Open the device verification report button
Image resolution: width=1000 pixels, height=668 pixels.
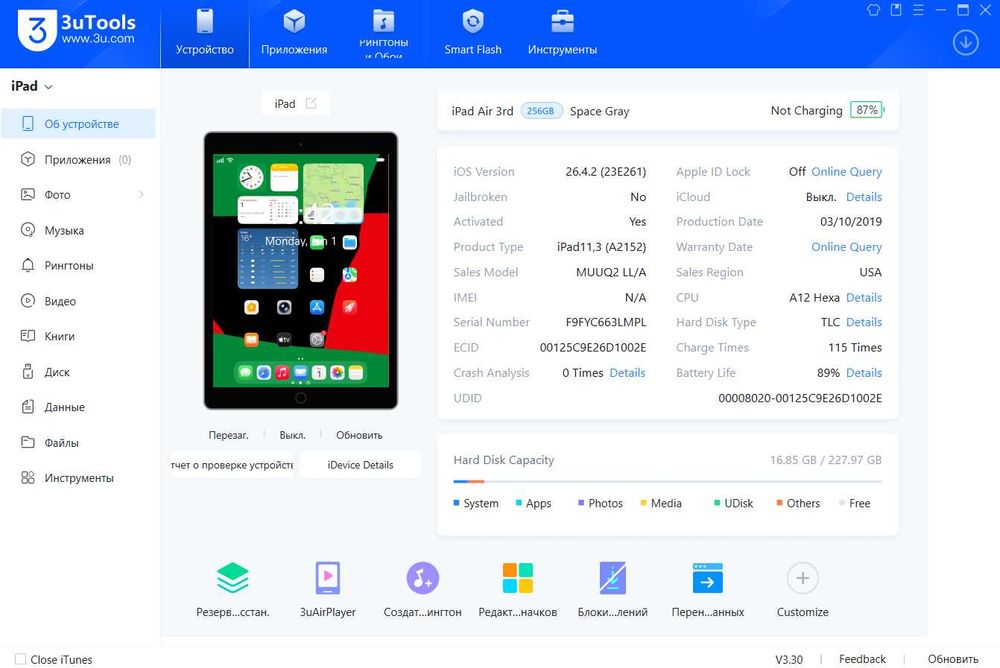pyautogui.click(x=232, y=465)
